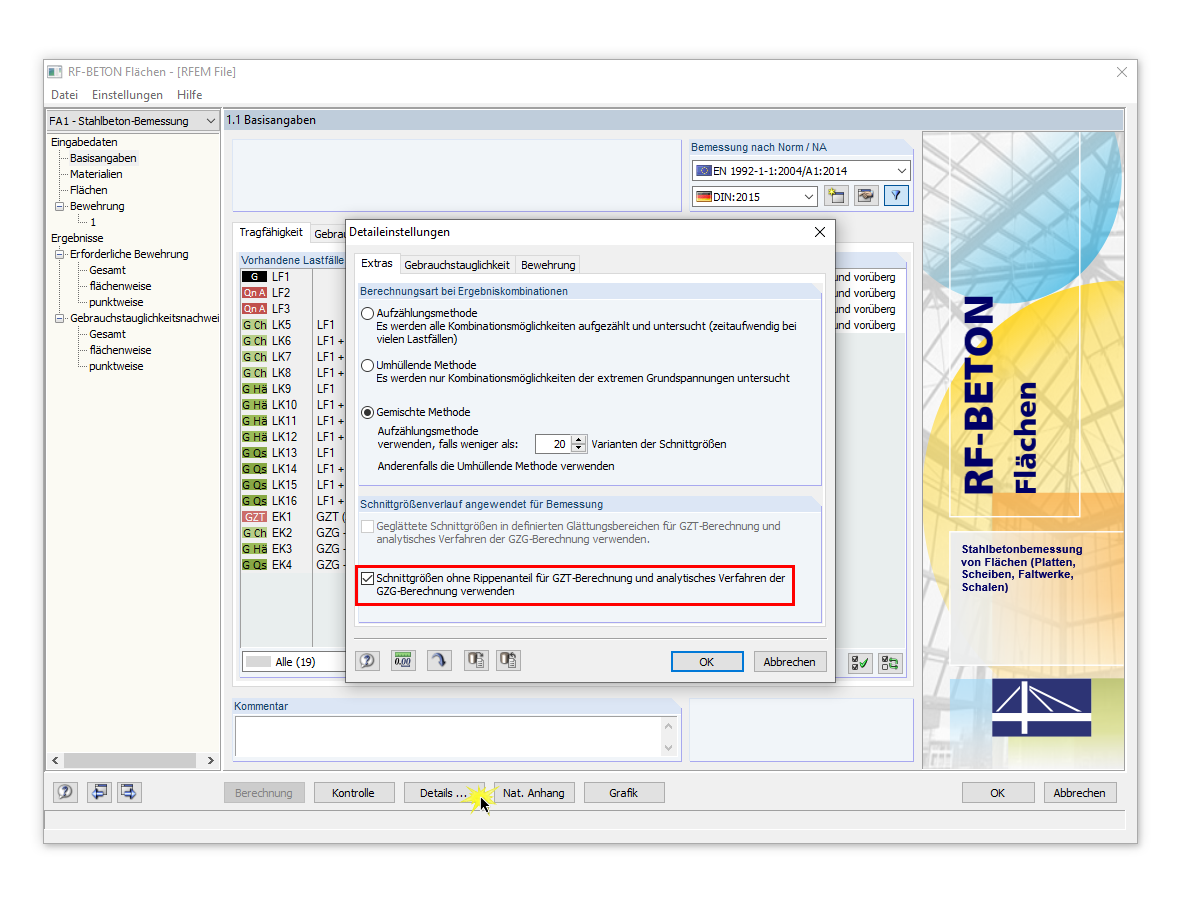The image size is (1200, 900).
Task: Open the DIN:2015 national annex dropdown
Action: [755, 197]
